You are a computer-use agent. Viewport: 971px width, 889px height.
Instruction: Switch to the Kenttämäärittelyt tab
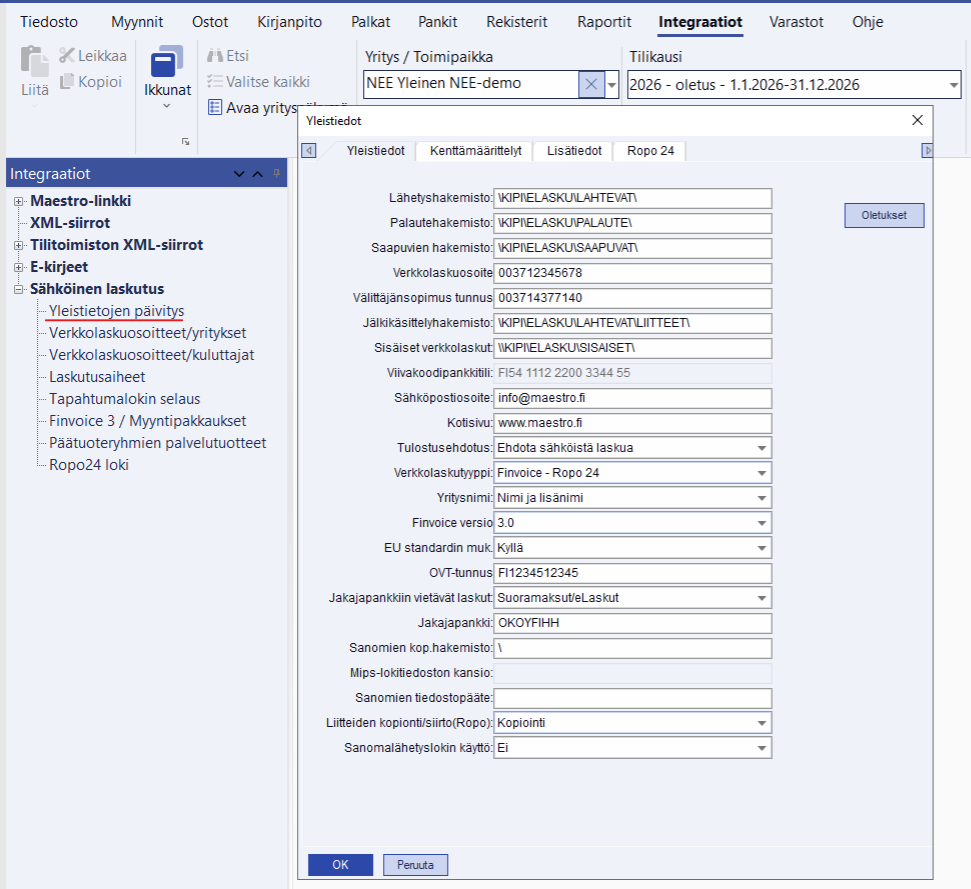475,151
